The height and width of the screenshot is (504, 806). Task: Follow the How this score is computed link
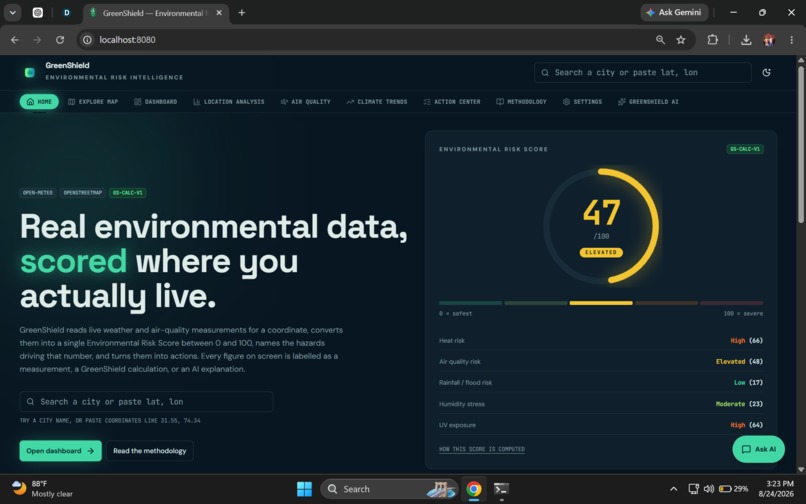482,449
